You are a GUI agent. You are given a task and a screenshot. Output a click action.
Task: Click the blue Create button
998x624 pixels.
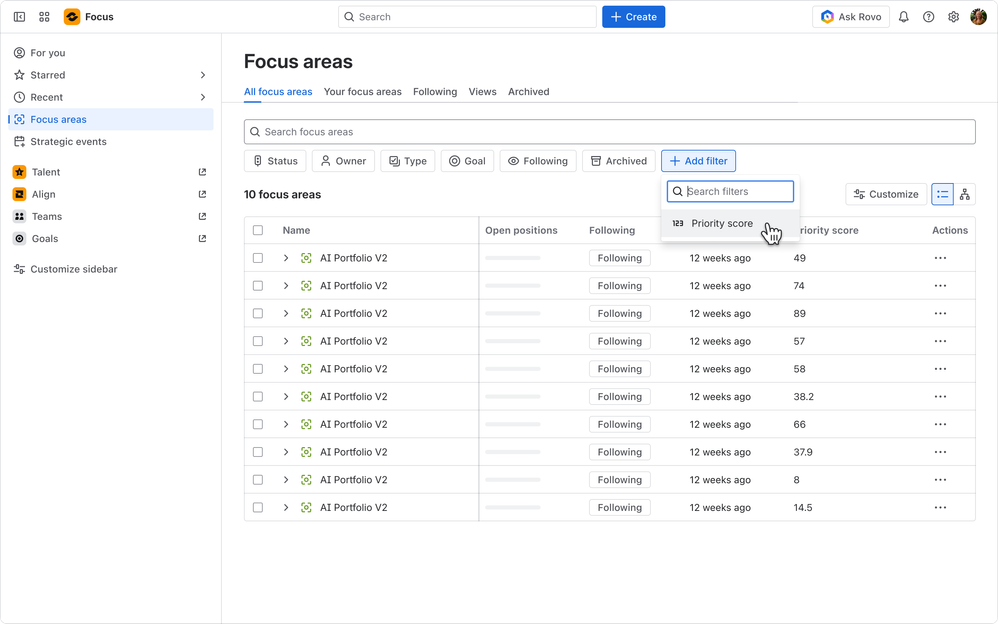pyautogui.click(x=633, y=17)
